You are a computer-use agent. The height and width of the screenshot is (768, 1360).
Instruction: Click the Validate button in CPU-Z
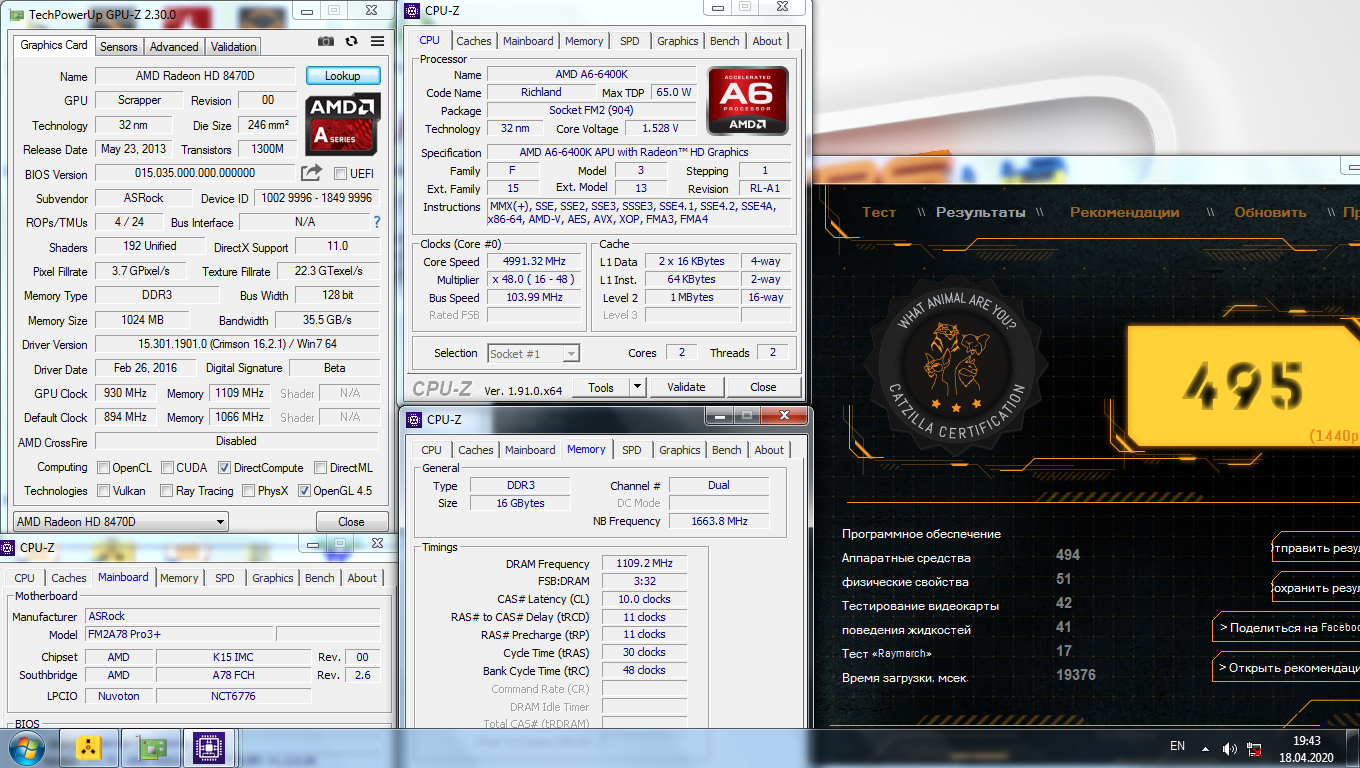pyautogui.click(x=686, y=387)
